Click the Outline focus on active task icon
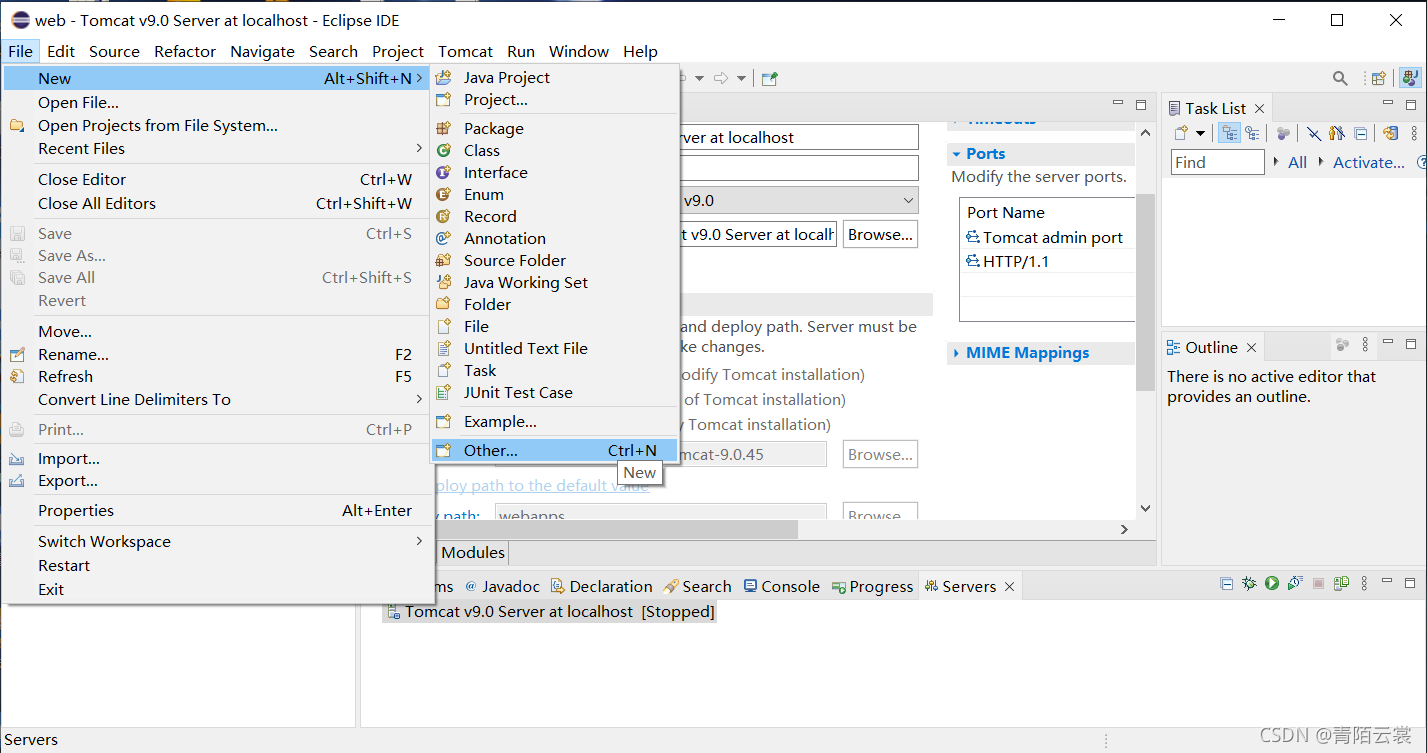This screenshot has height=753, width=1427. [1342, 344]
